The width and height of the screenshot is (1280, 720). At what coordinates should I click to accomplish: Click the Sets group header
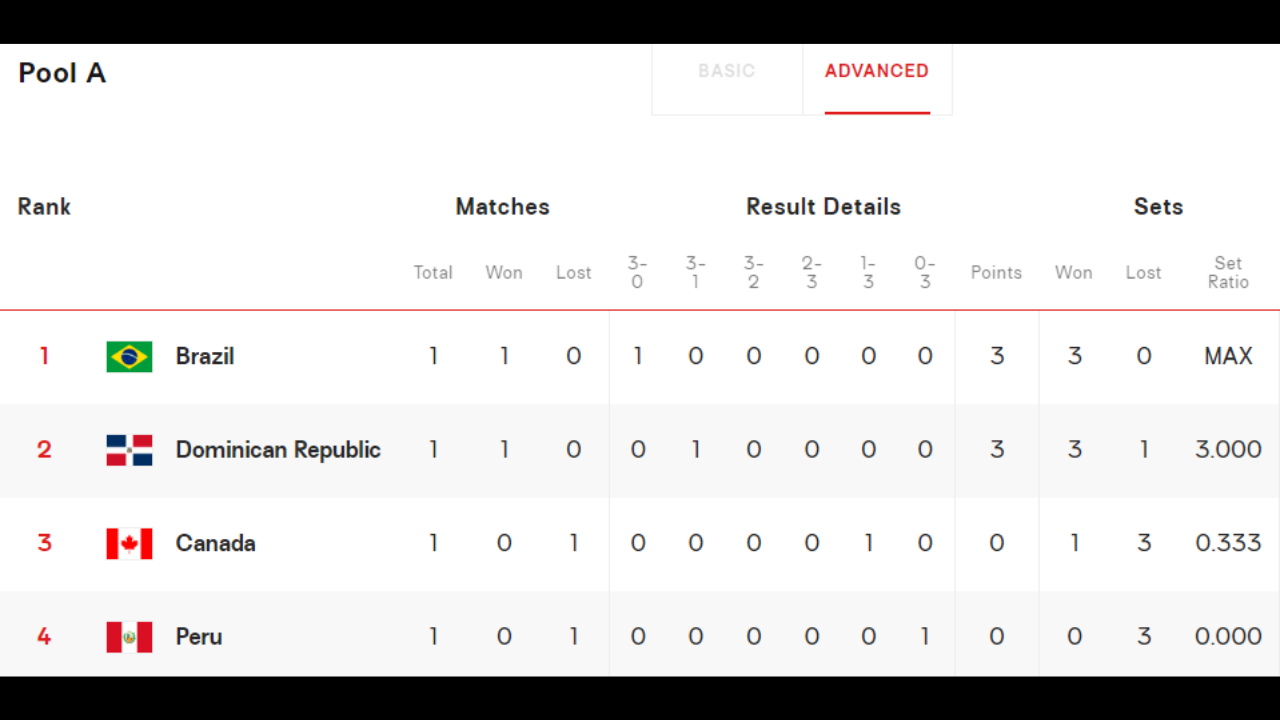click(1158, 207)
